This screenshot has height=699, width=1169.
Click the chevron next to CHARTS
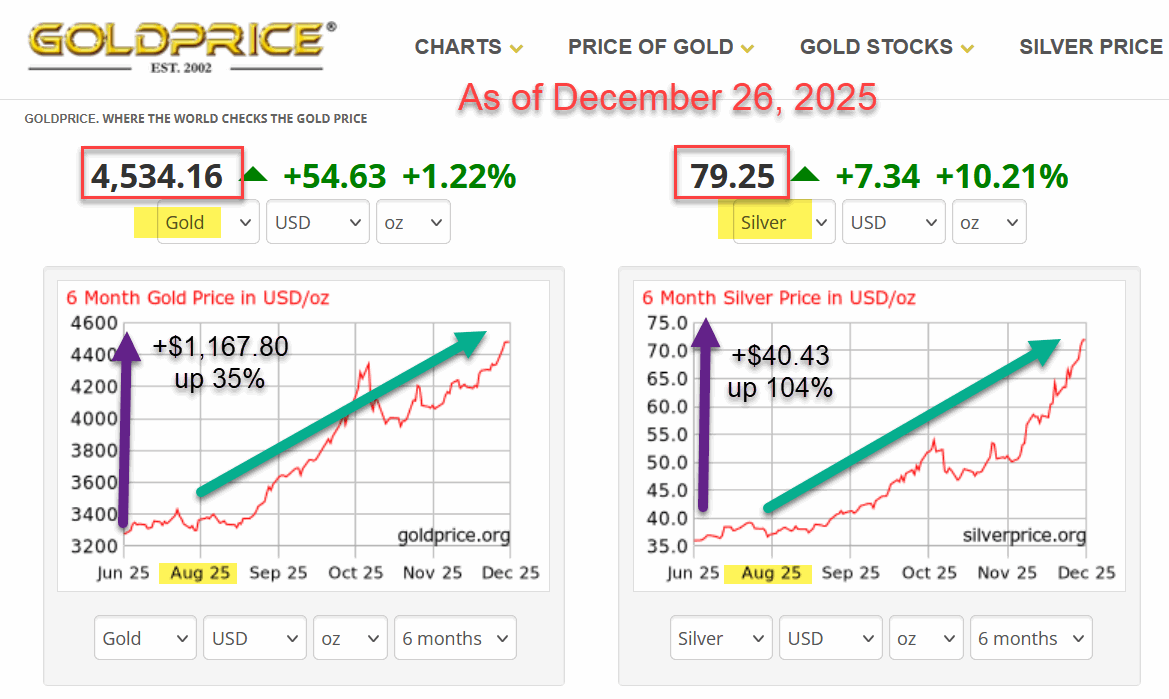point(517,47)
